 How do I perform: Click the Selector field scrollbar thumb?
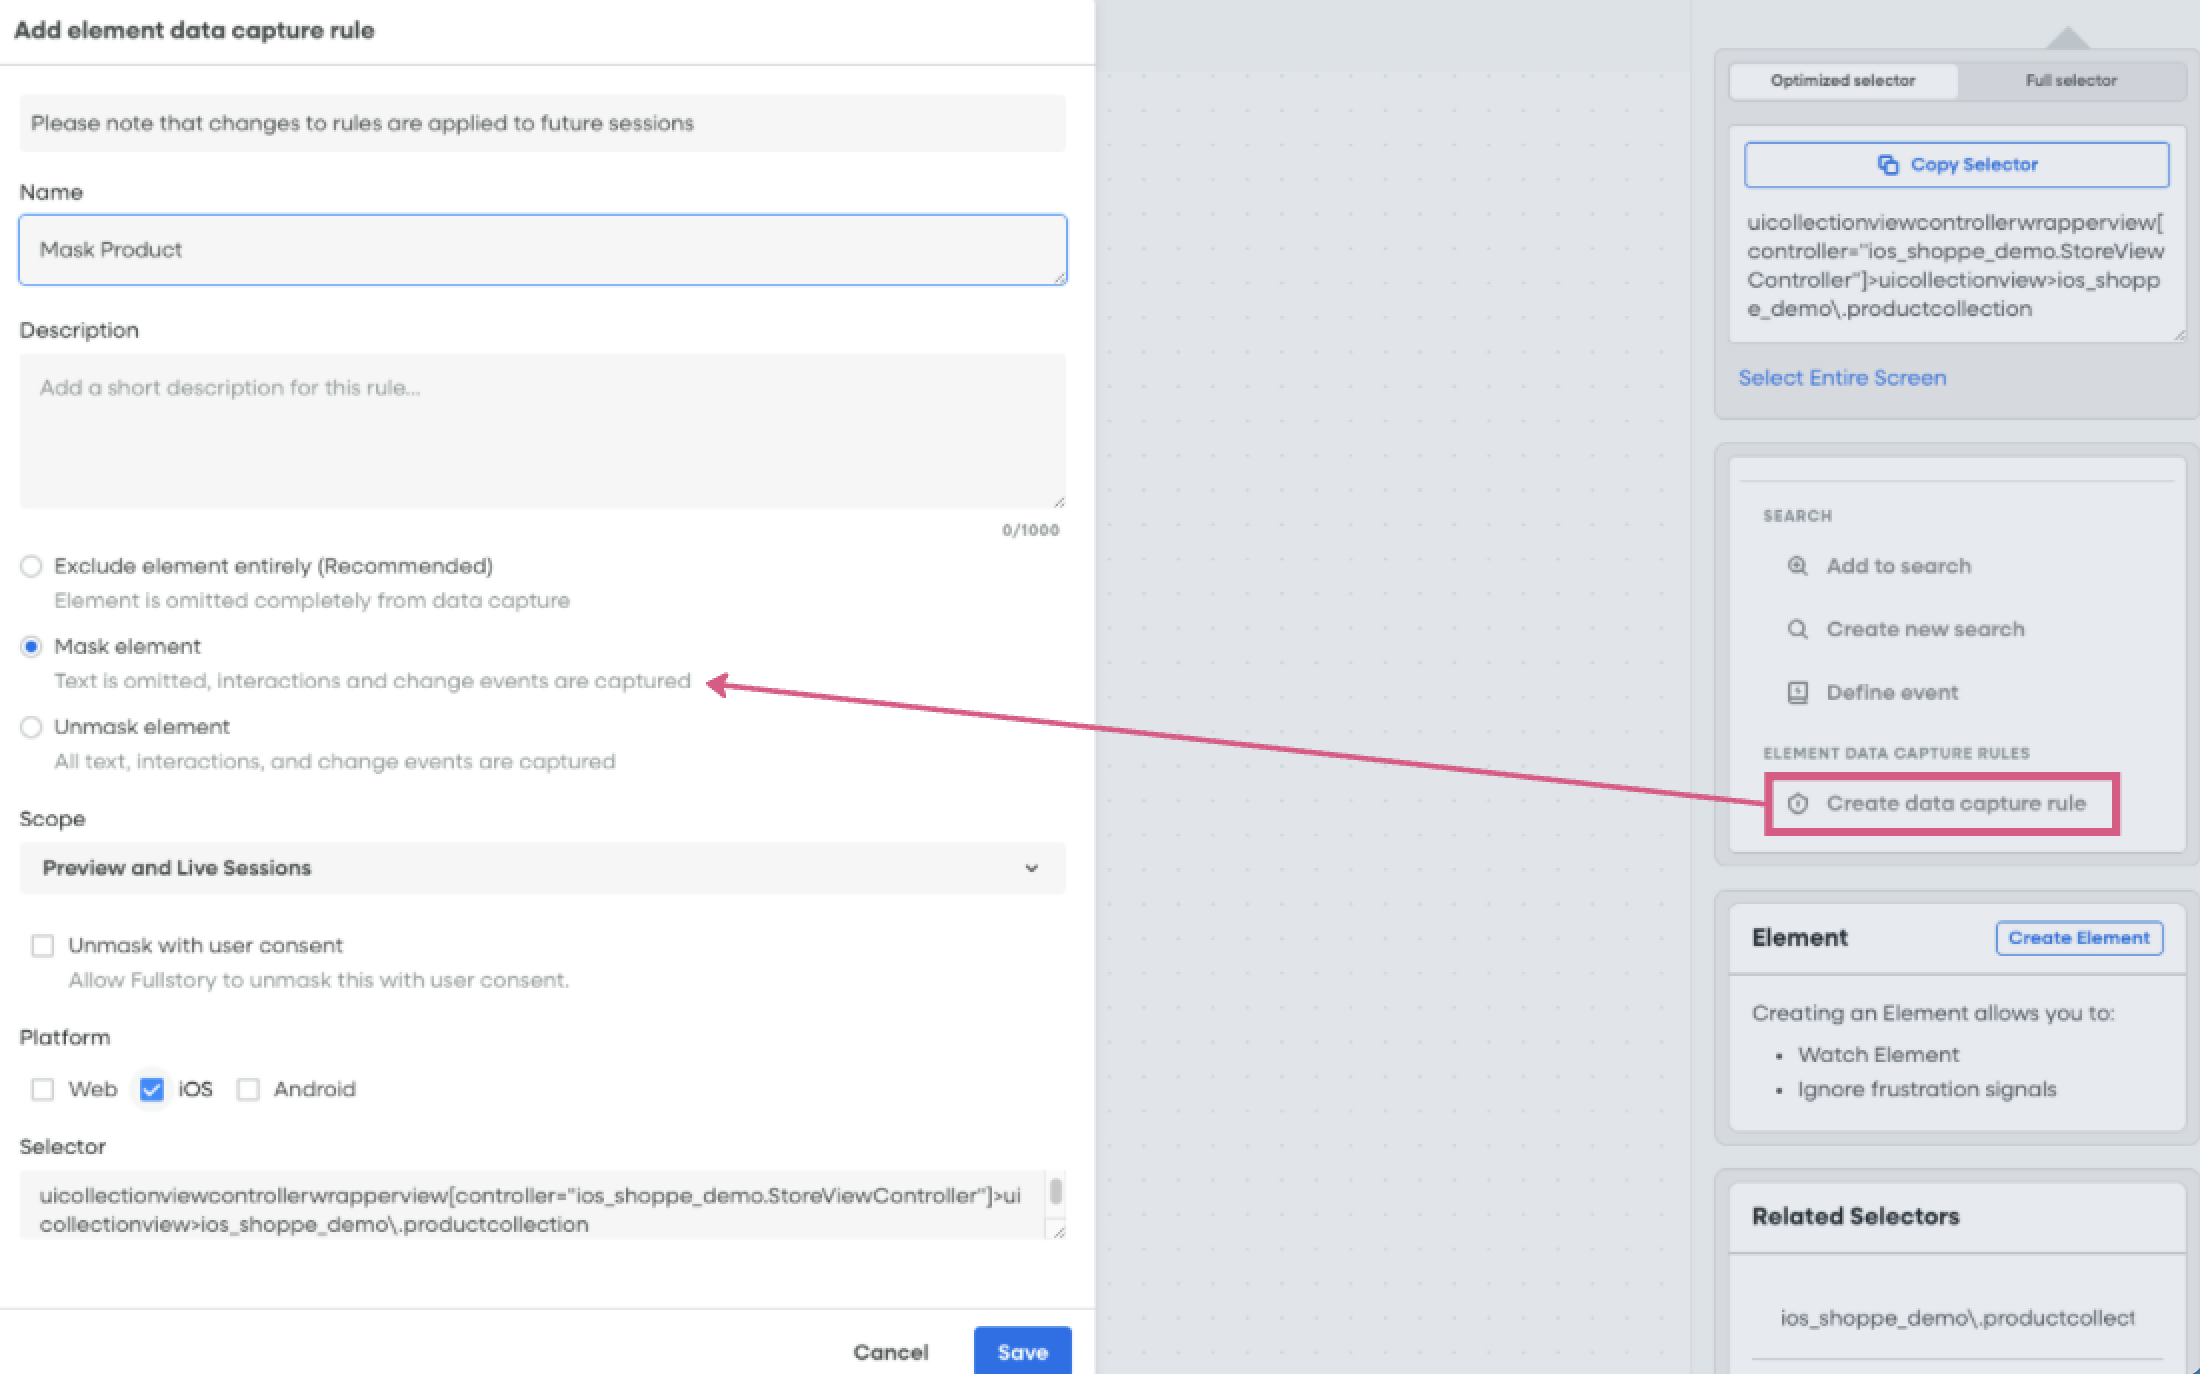[1055, 1191]
